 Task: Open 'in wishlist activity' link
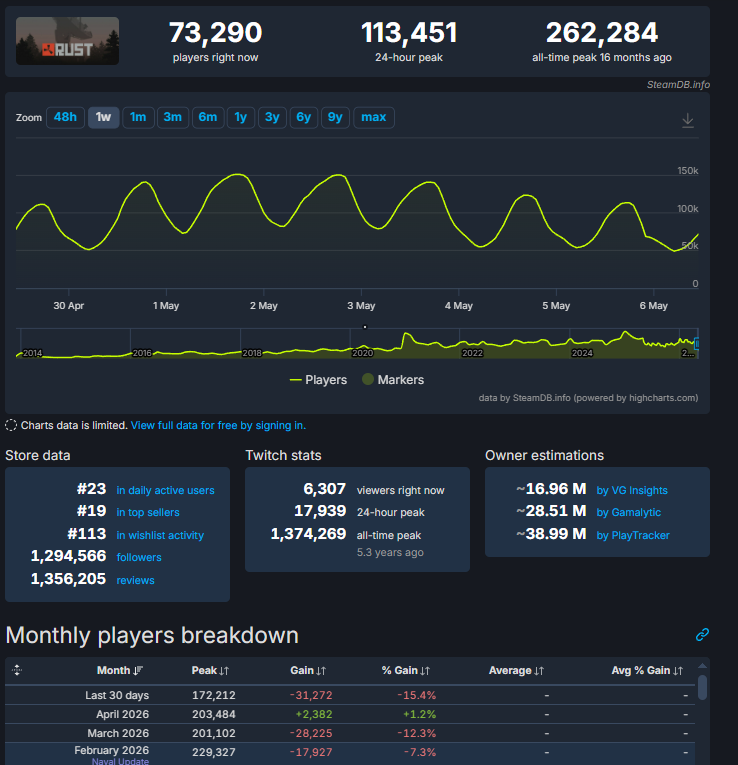(160, 535)
